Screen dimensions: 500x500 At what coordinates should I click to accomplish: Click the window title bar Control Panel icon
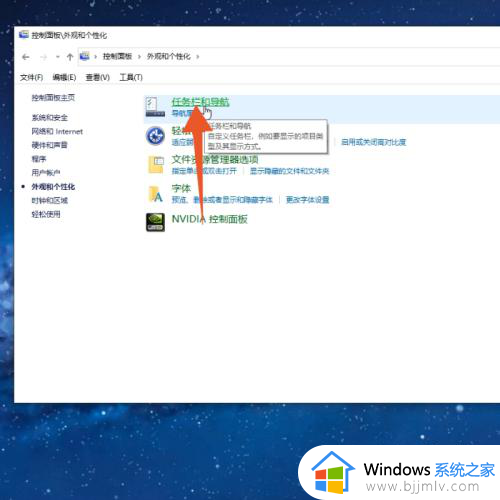24,35
